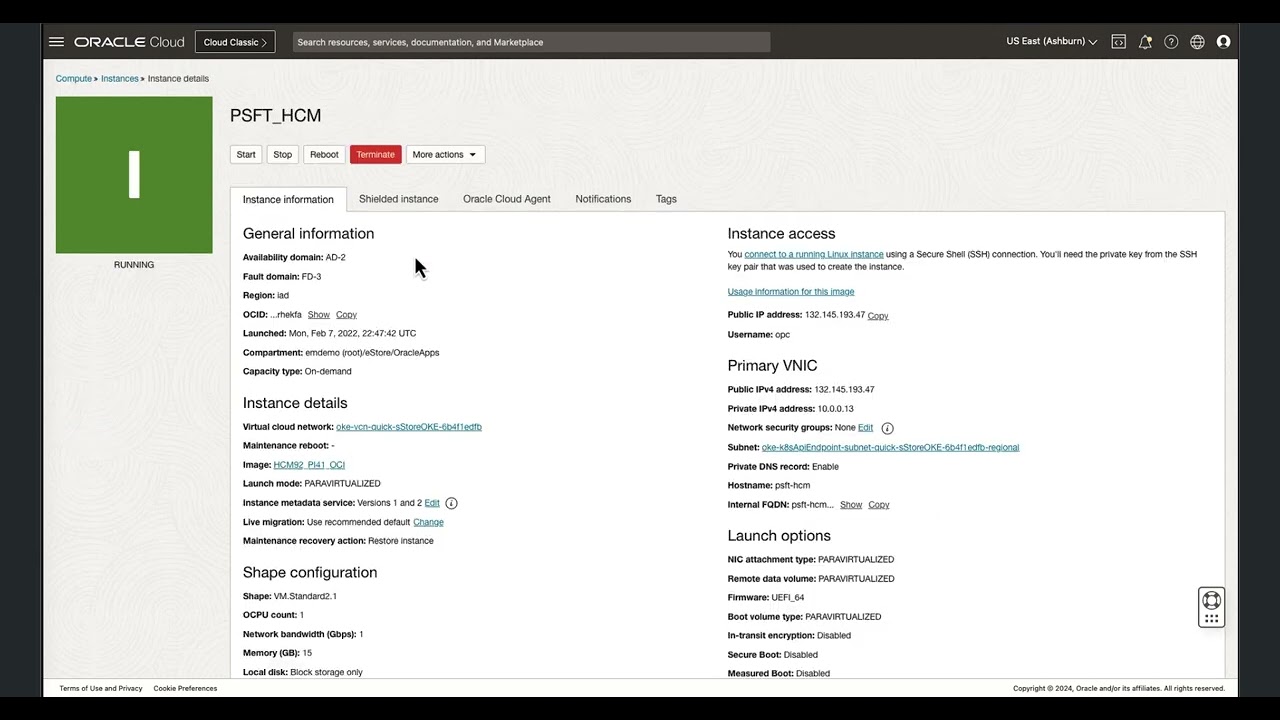This screenshot has width=1280, height=720.
Task: Open Cookie Preferences
Action: (x=185, y=688)
